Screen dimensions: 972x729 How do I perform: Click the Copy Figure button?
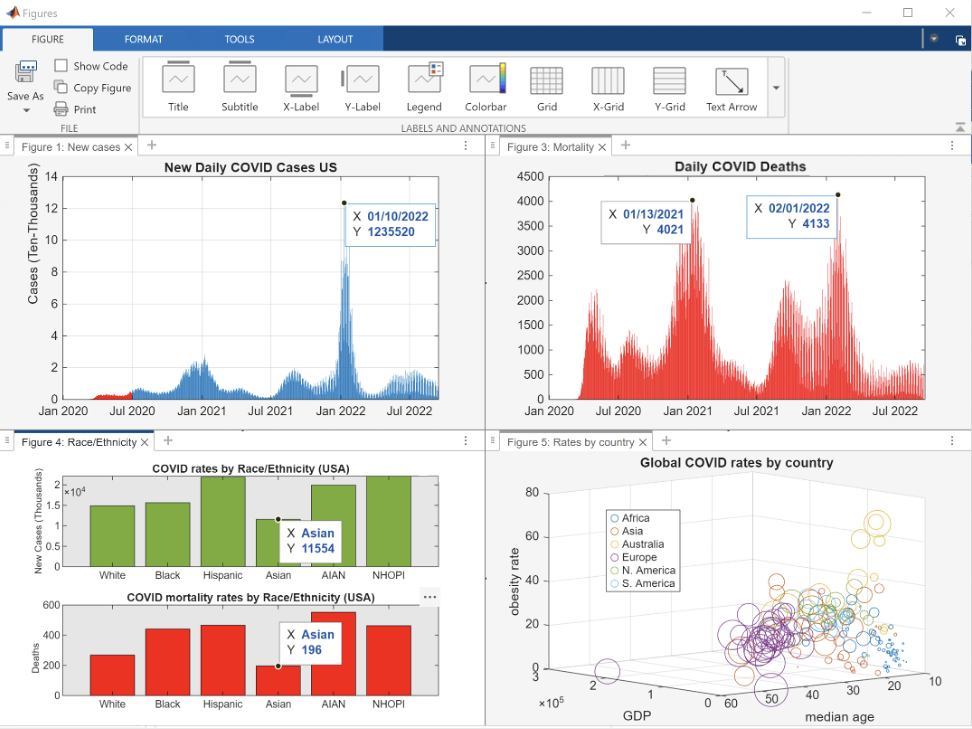(x=92, y=88)
